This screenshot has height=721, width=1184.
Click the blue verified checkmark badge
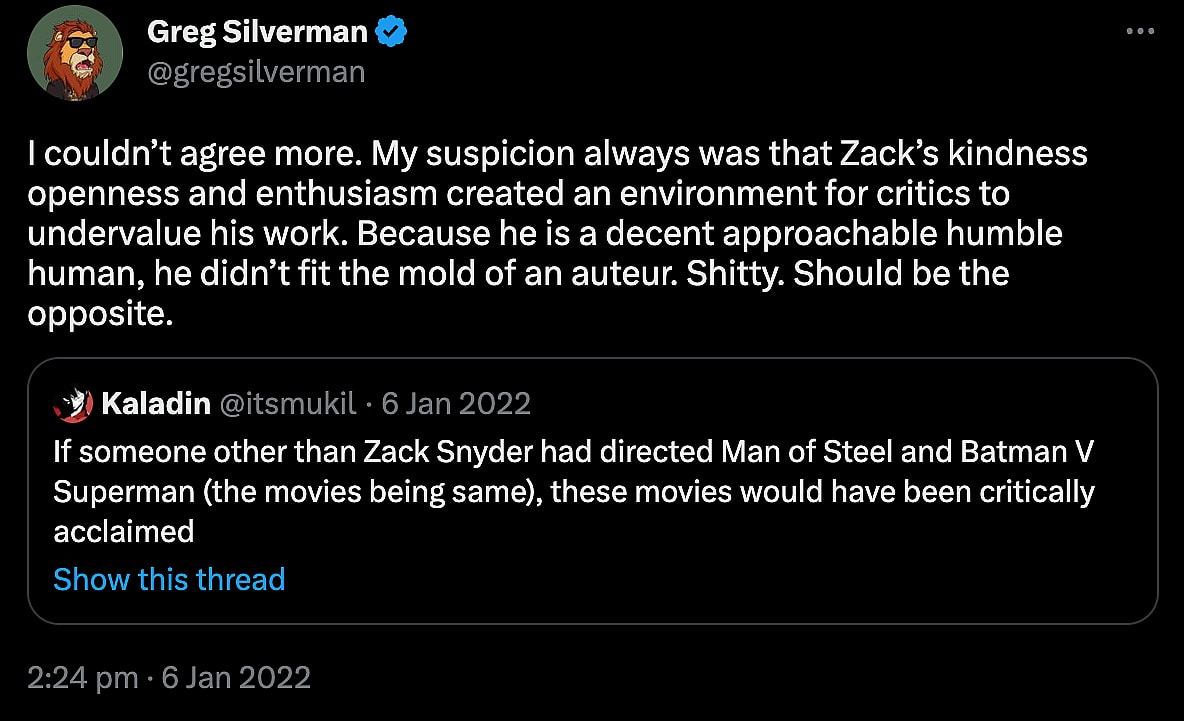(391, 33)
